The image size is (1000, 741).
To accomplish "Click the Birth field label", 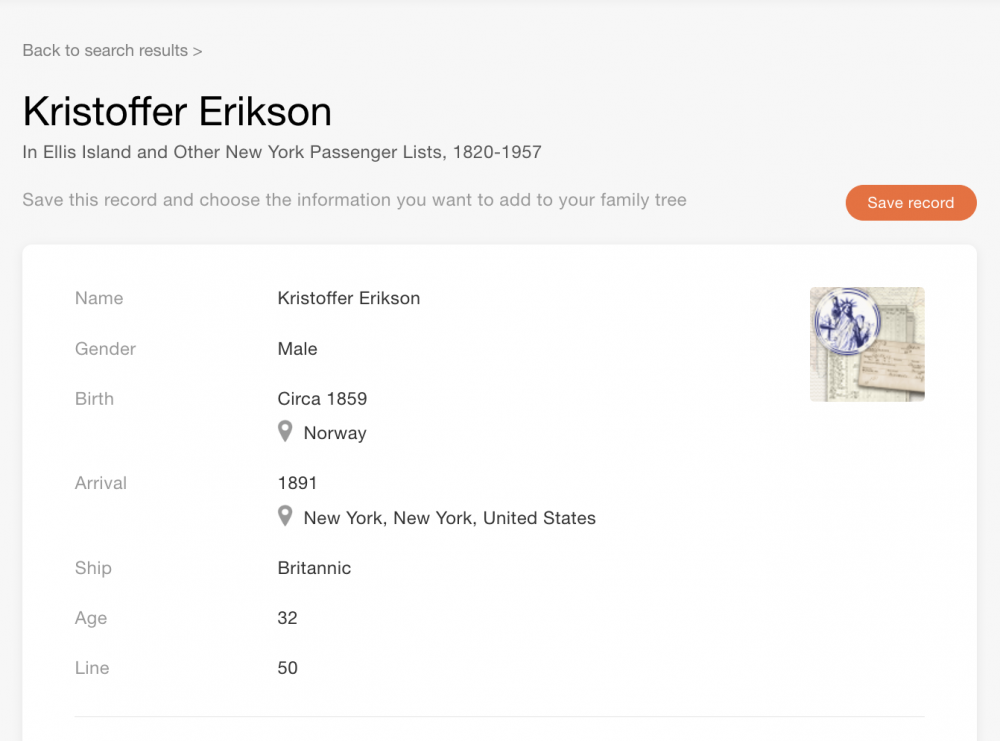I will [x=94, y=399].
